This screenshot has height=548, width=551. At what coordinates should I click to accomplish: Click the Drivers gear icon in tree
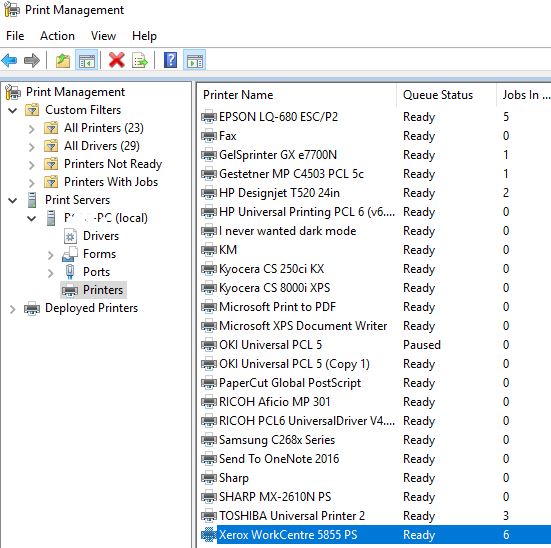click(70, 236)
